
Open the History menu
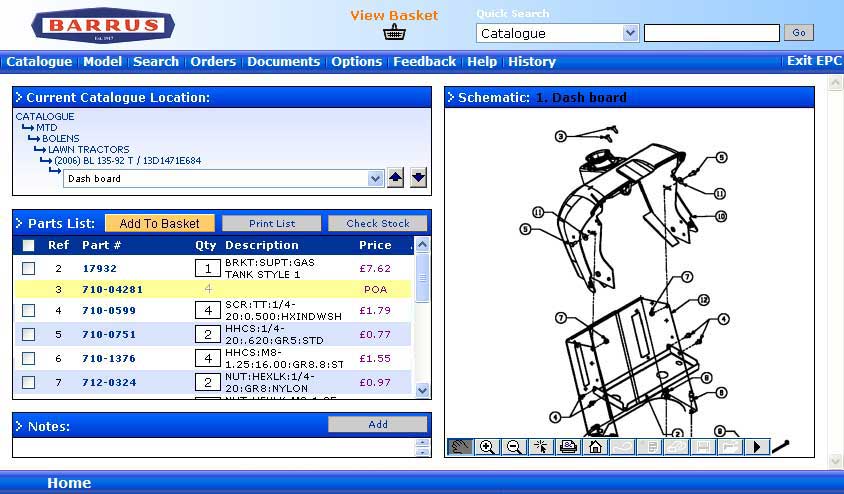[532, 61]
